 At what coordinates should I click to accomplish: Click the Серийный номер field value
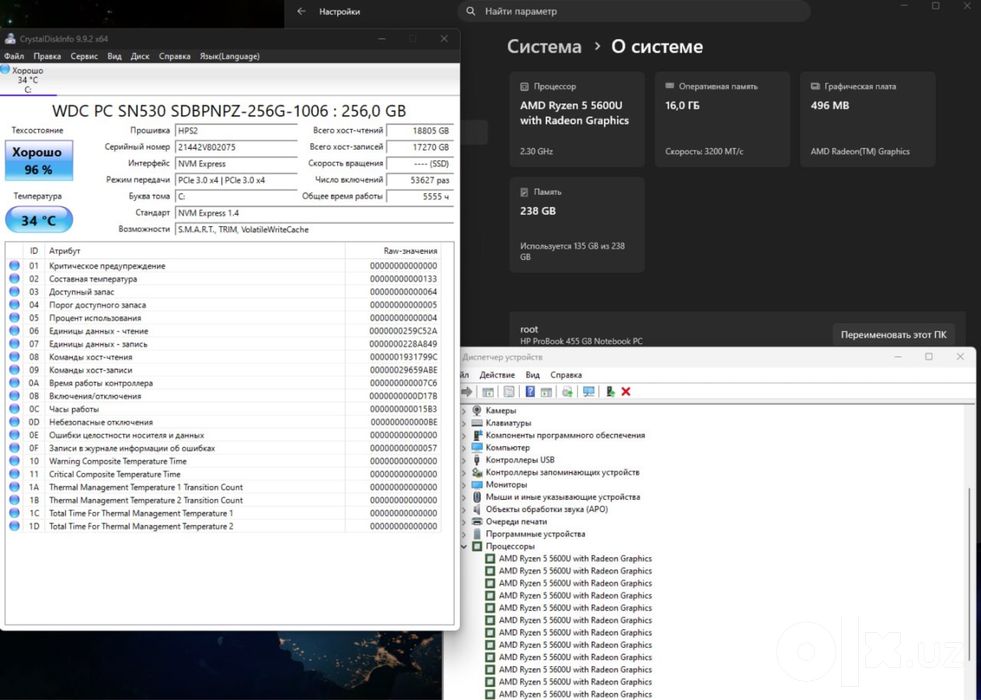point(236,148)
